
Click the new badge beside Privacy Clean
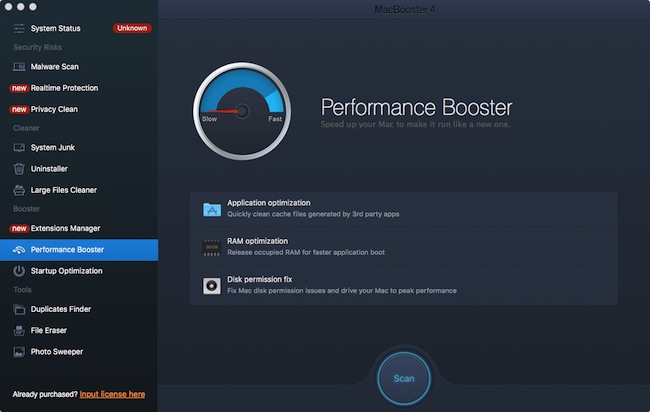[x=19, y=109]
